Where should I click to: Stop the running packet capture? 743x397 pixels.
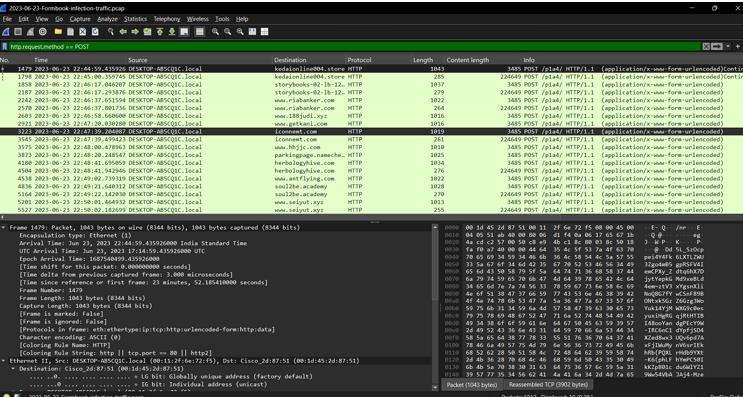(18, 32)
